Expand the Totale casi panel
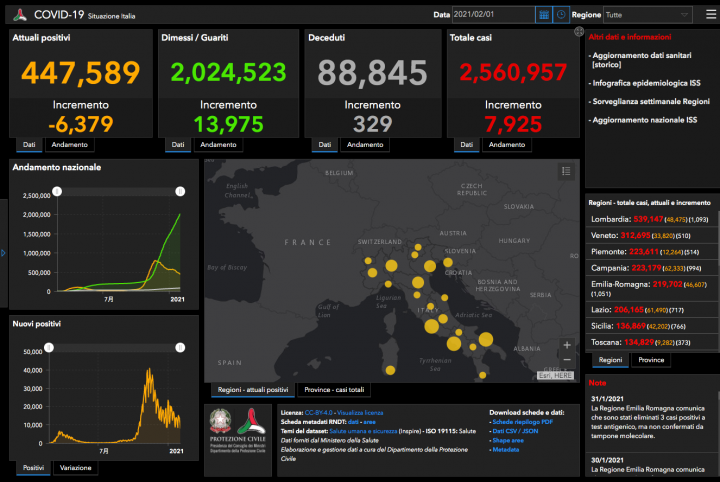 [x=579, y=32]
